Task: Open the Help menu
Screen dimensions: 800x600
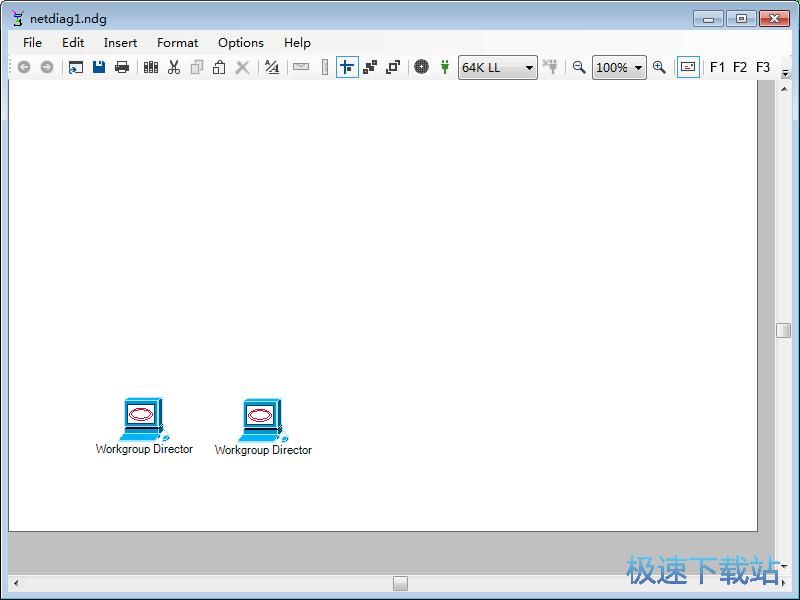Action: point(297,43)
